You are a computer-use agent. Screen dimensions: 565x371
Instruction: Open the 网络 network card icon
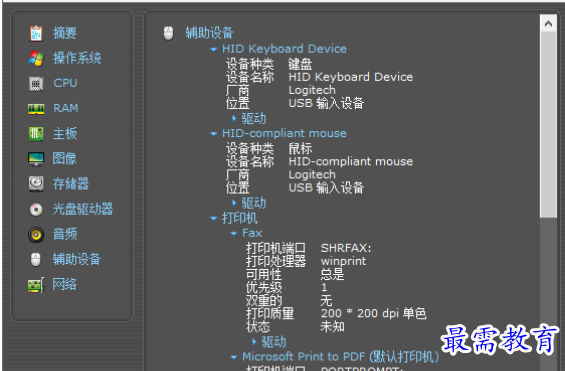(36, 285)
